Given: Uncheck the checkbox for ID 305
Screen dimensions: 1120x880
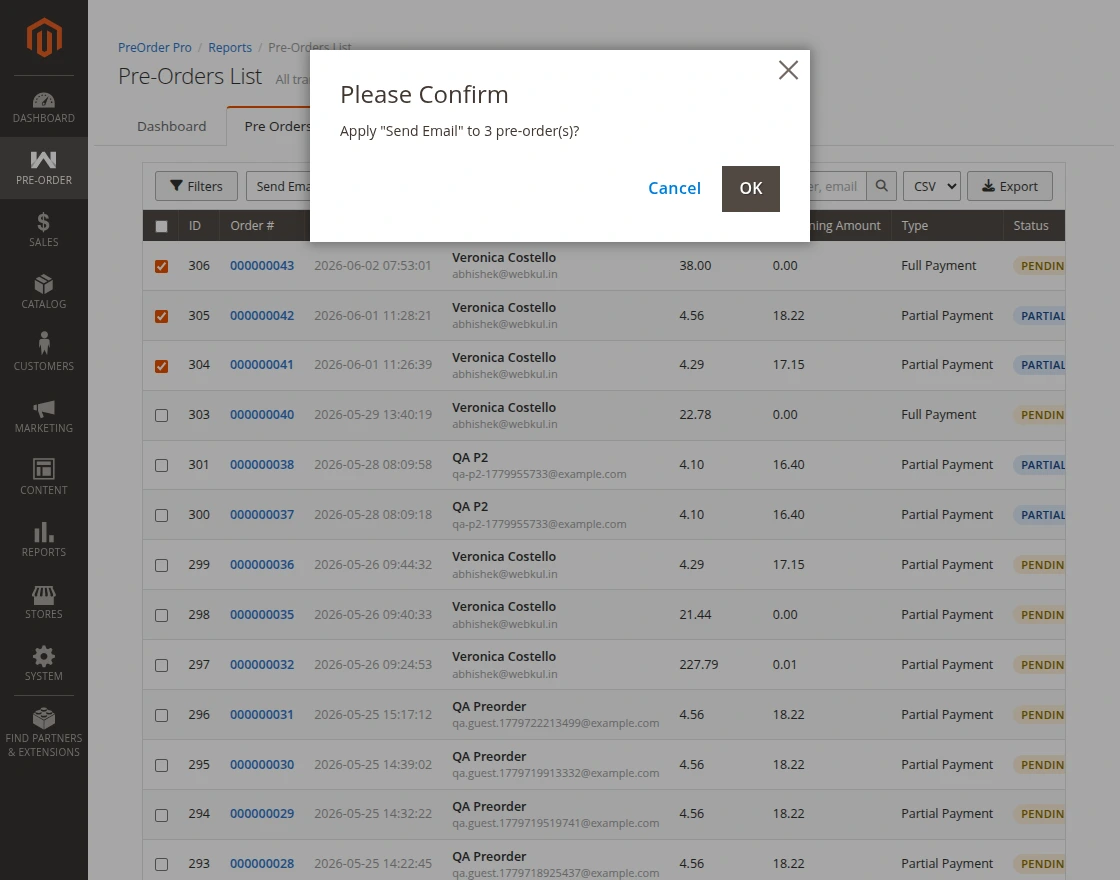Looking at the screenshot, I should 161,316.
